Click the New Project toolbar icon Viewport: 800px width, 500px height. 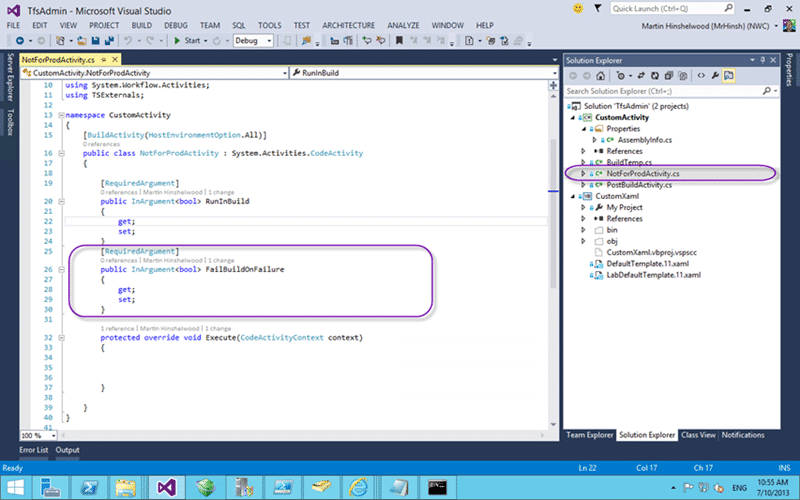tap(60, 40)
